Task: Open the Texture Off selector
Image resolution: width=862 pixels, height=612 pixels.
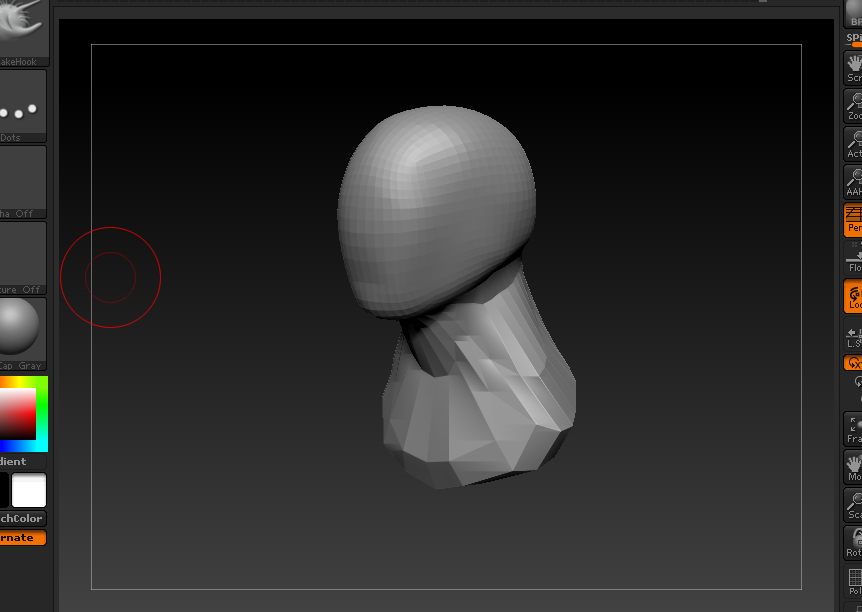Action: click(x=22, y=258)
